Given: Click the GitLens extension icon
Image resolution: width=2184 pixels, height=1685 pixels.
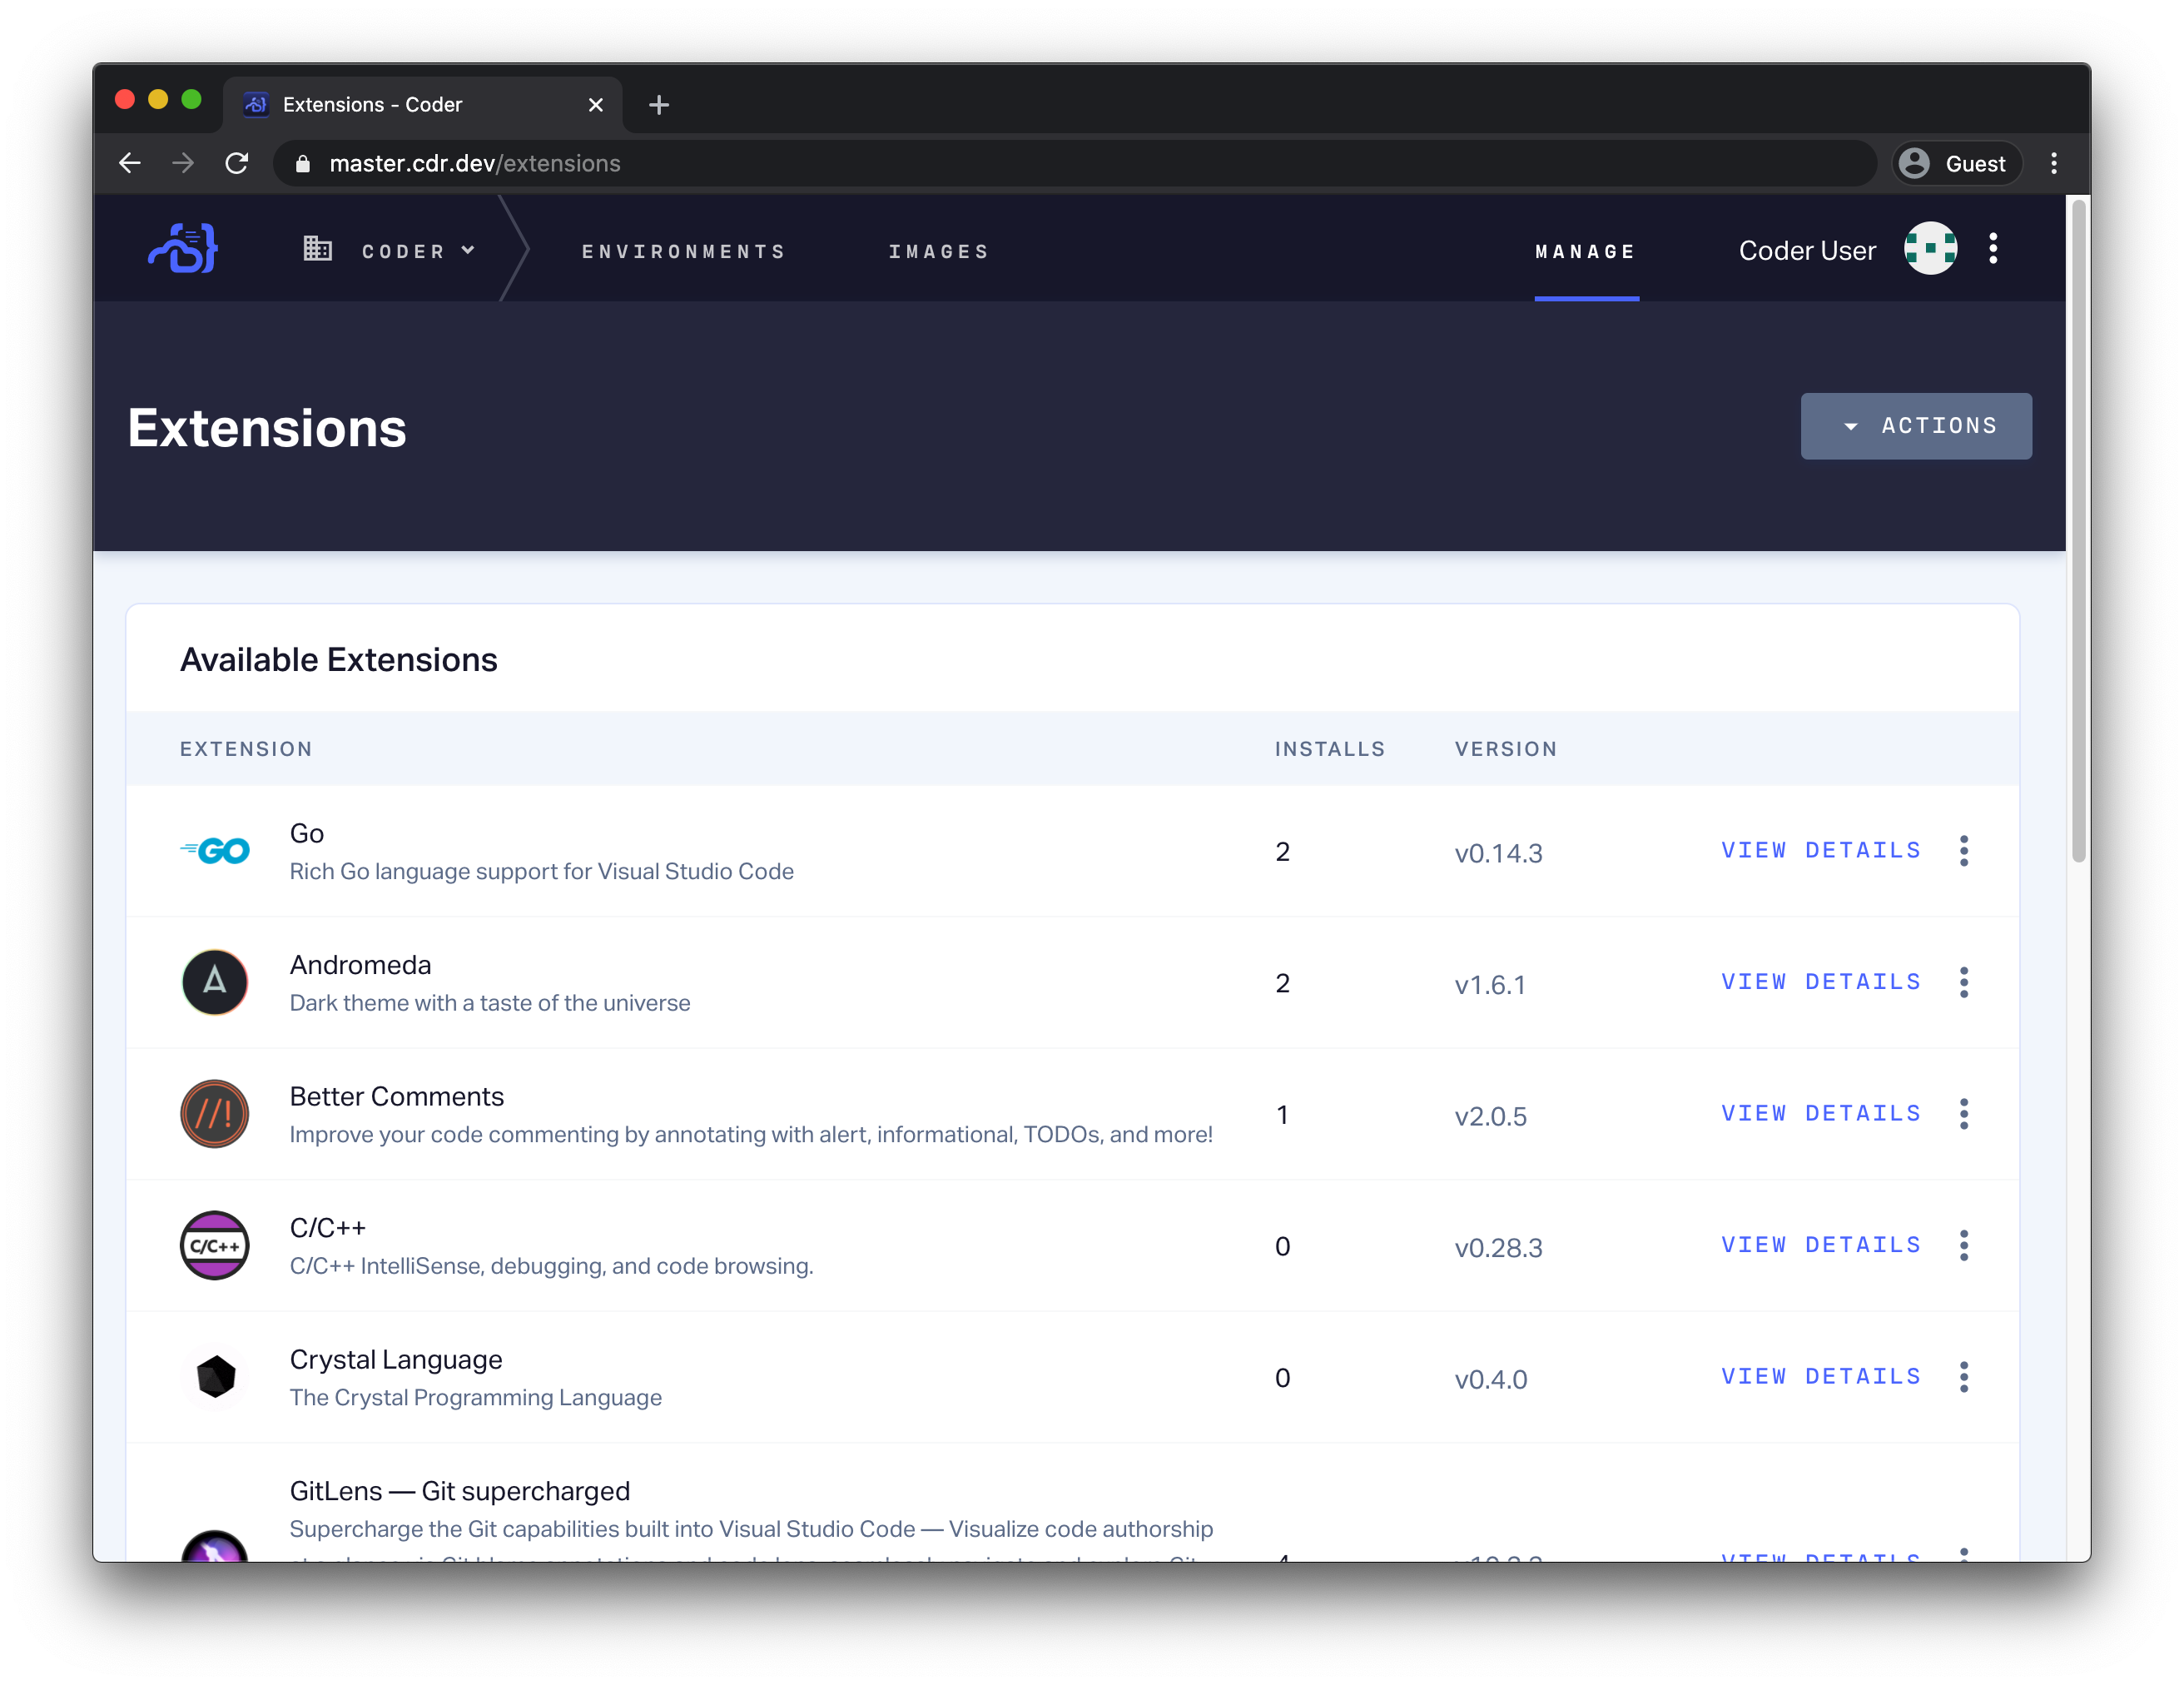Looking at the screenshot, I should [215, 1546].
